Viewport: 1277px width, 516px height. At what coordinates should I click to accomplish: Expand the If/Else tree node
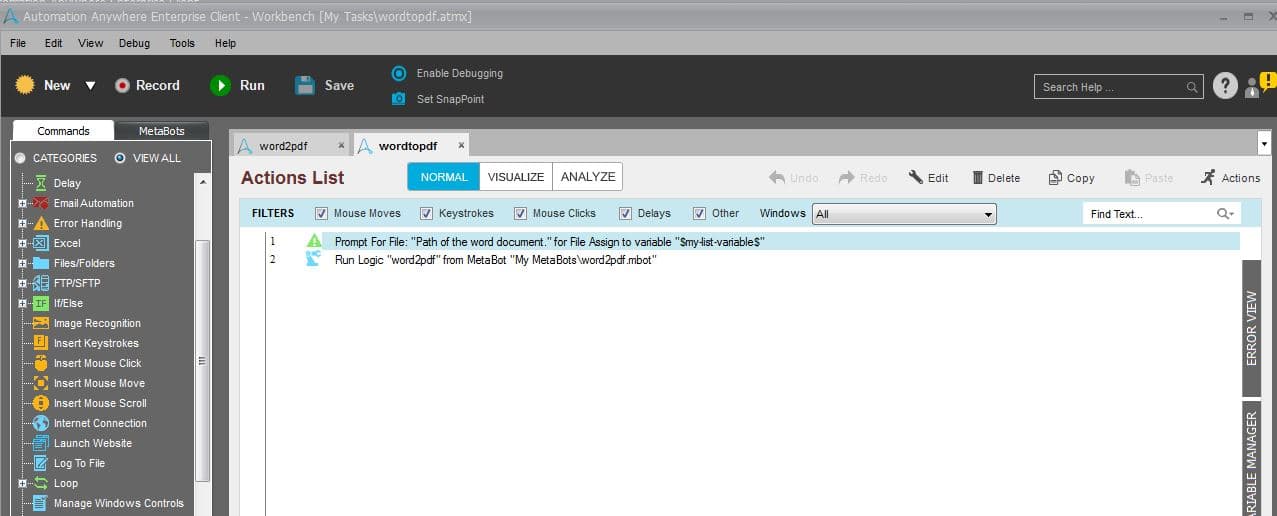coord(22,303)
